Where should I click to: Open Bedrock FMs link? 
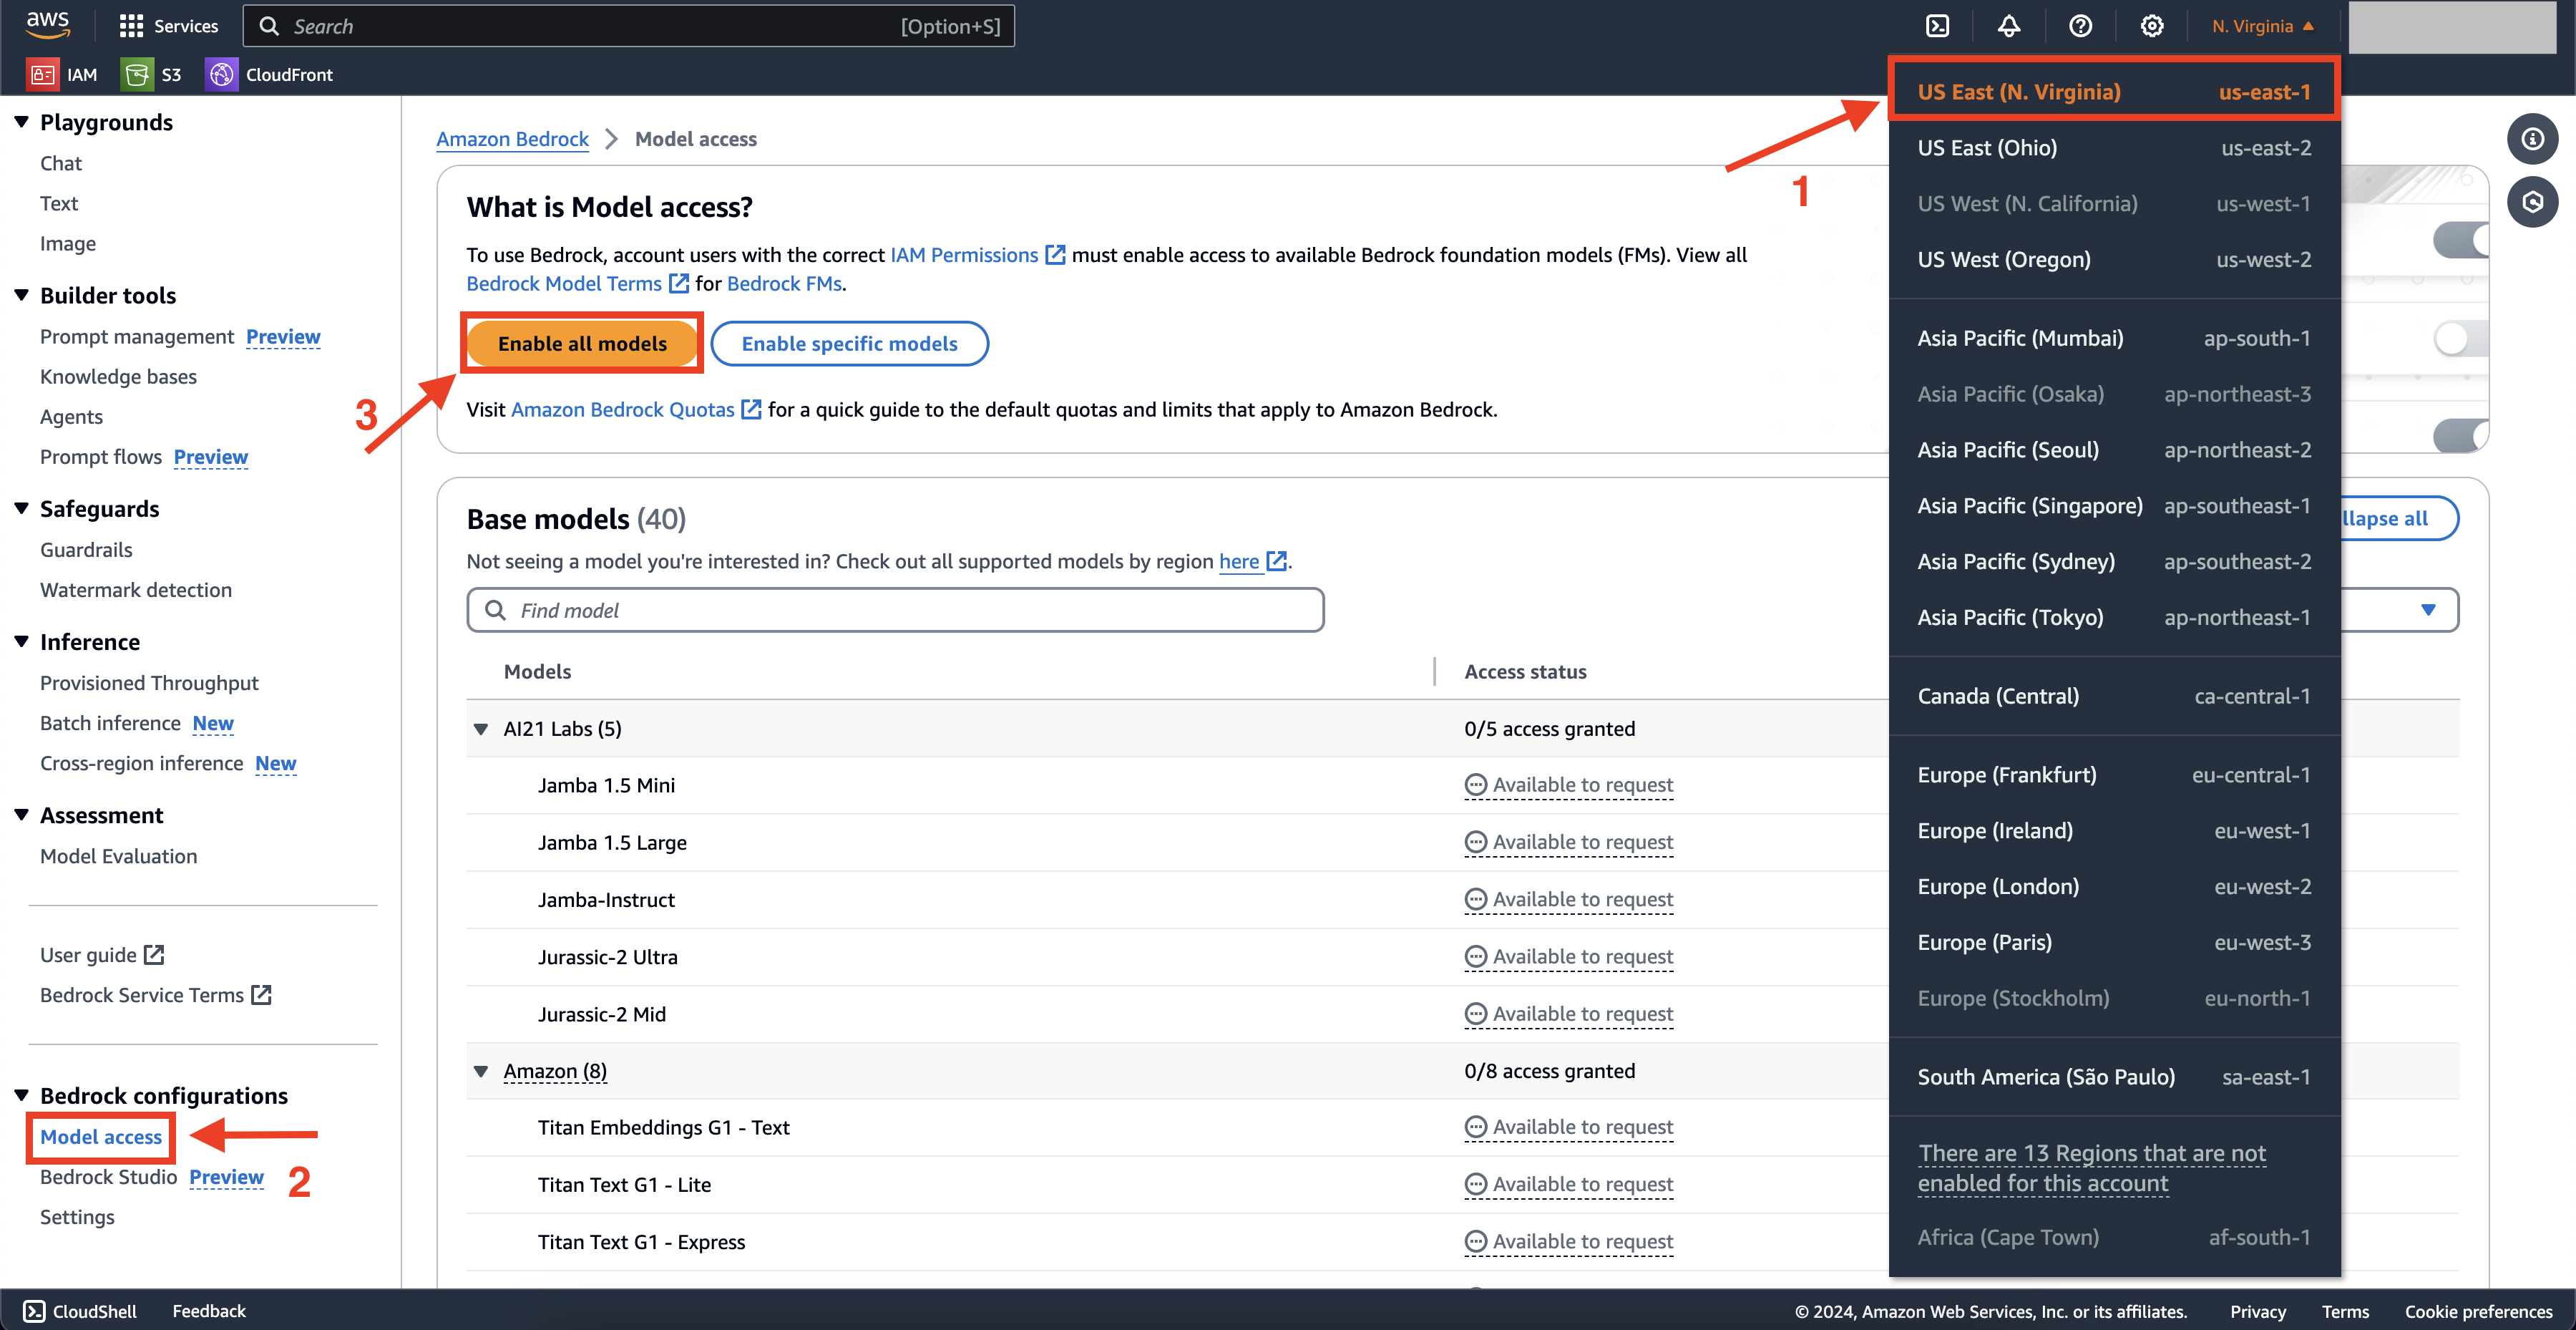pyautogui.click(x=784, y=284)
